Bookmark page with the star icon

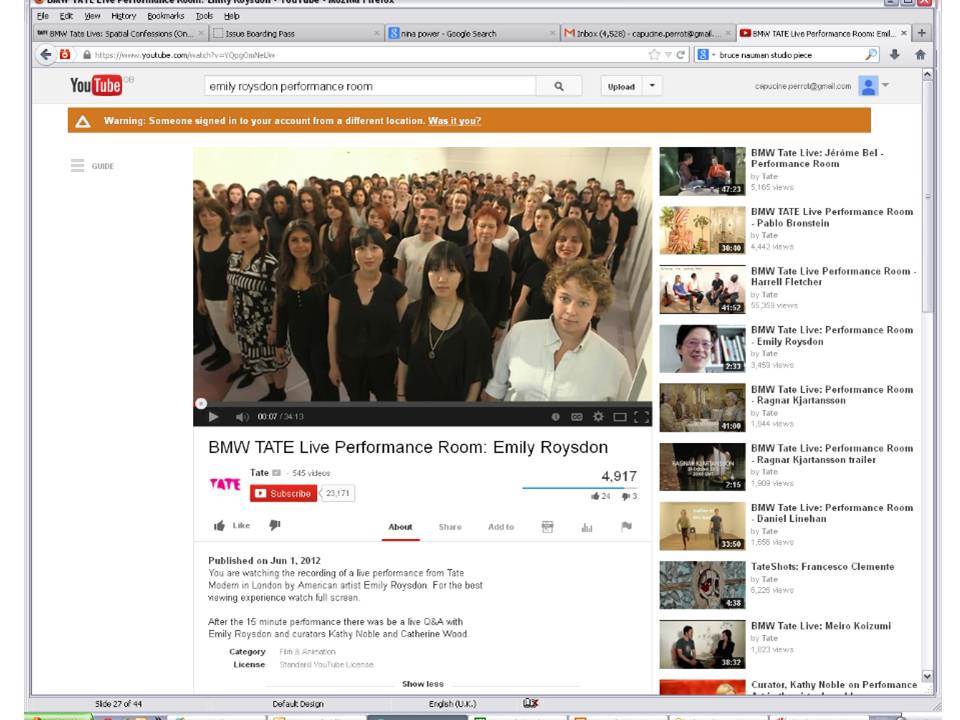click(654, 55)
